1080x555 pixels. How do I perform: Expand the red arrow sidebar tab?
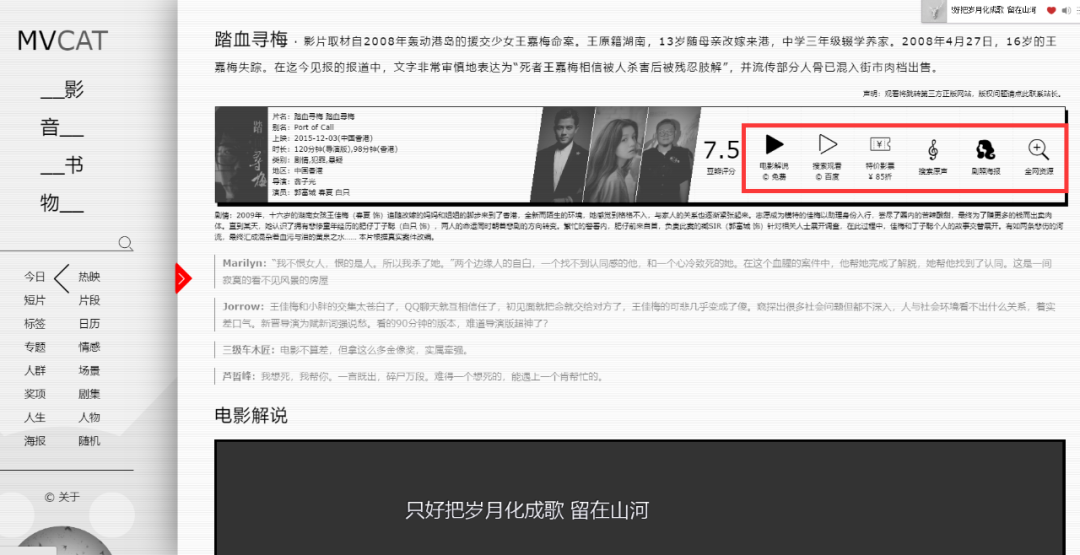click(182, 278)
